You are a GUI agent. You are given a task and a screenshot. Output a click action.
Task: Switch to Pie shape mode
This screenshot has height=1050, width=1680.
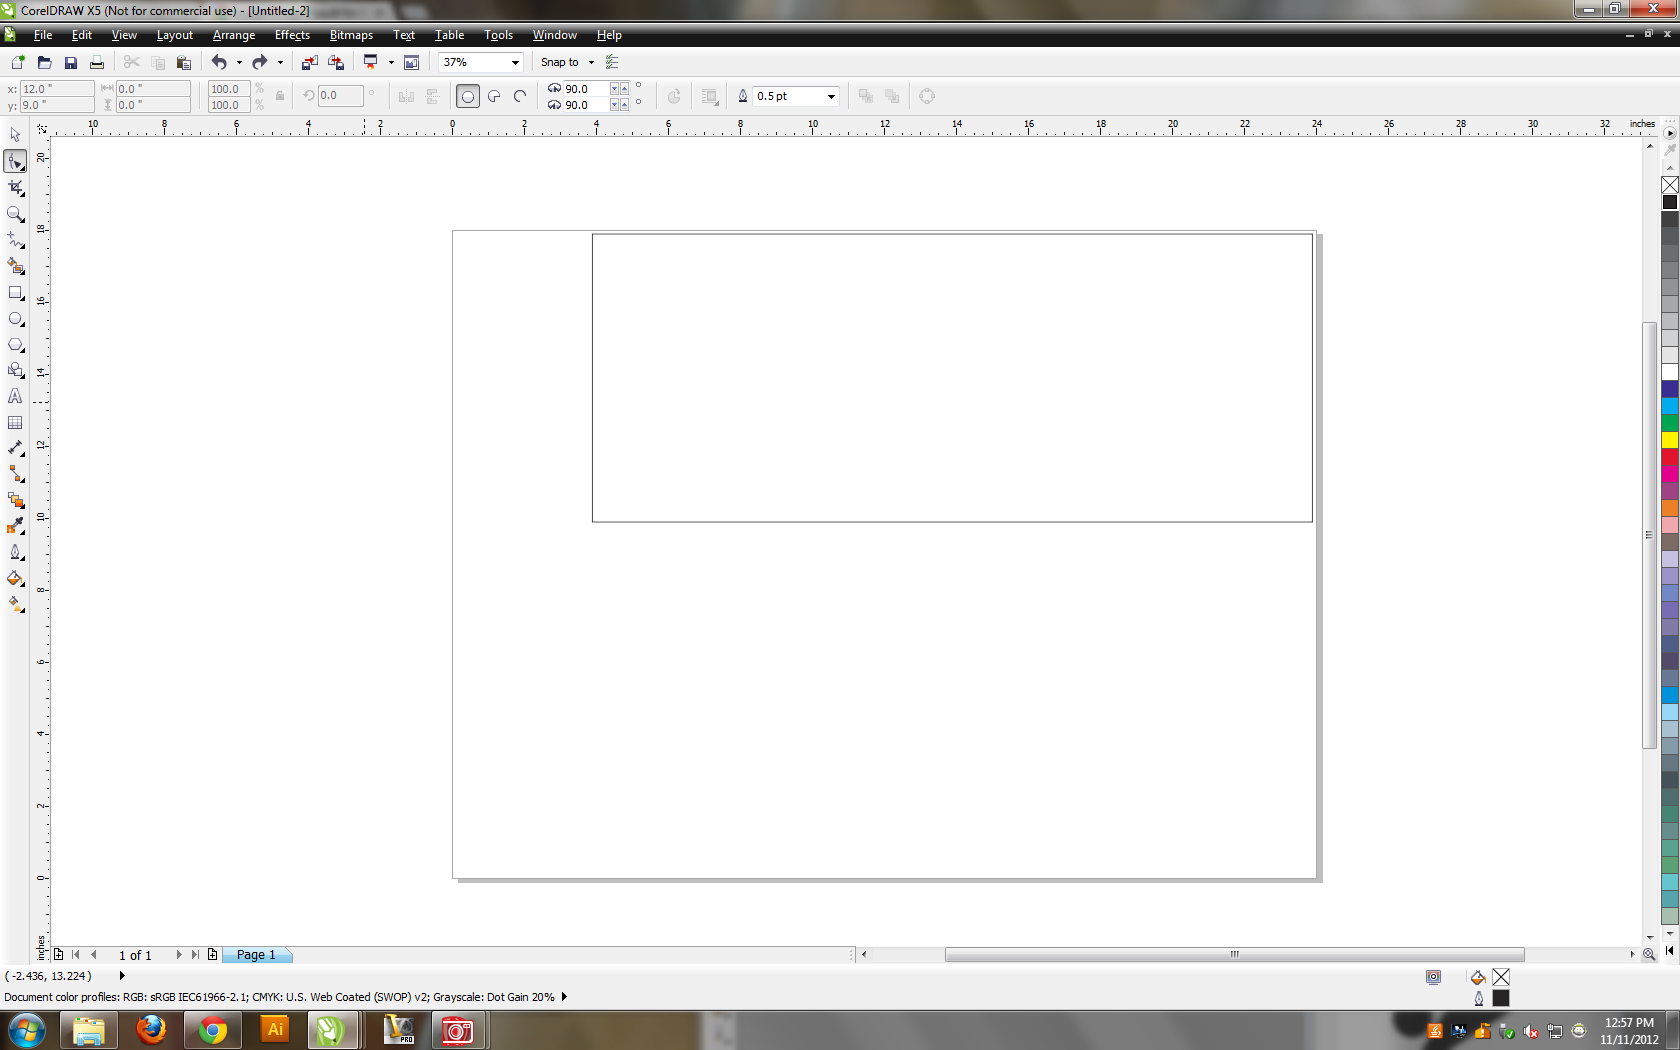point(494,96)
